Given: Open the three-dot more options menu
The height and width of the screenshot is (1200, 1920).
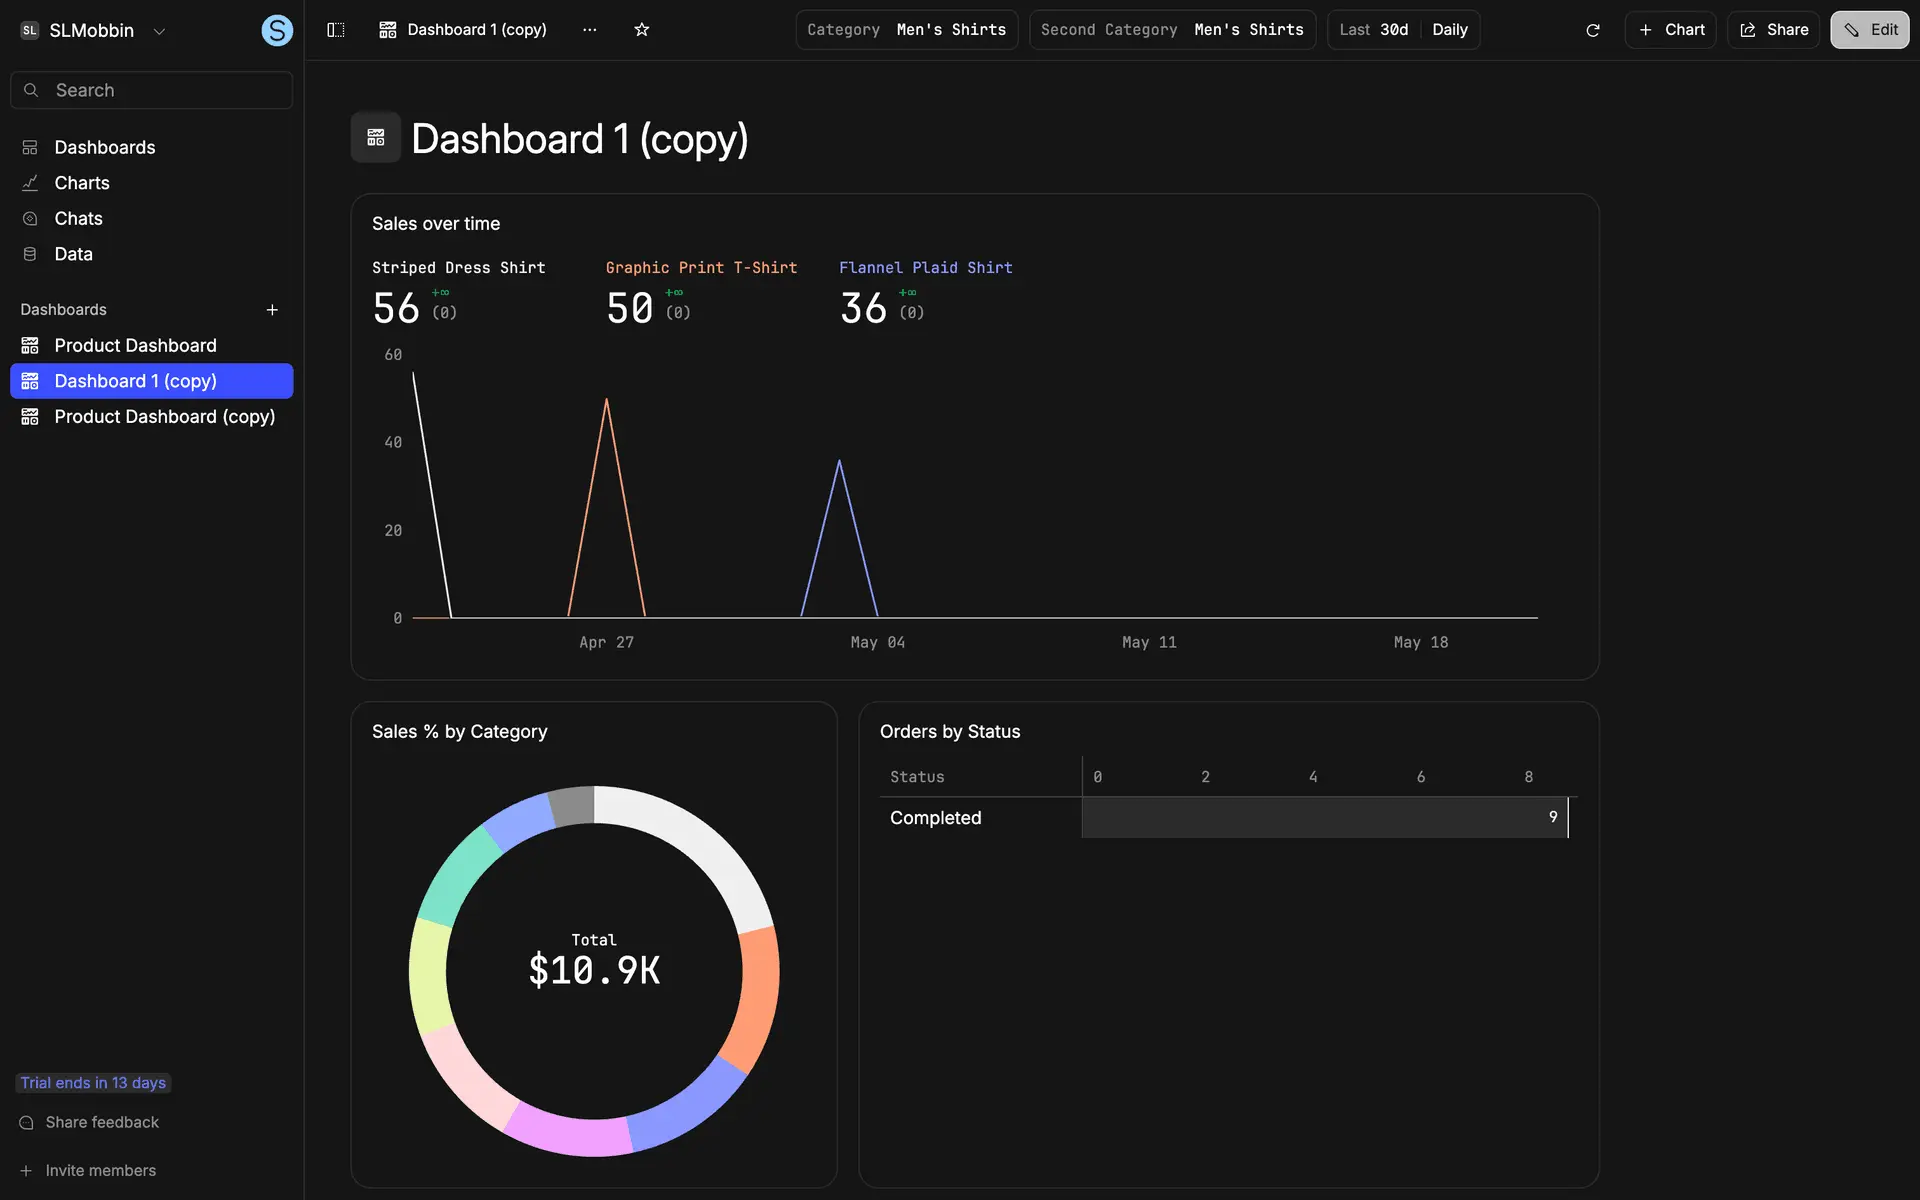Looking at the screenshot, I should (x=590, y=30).
